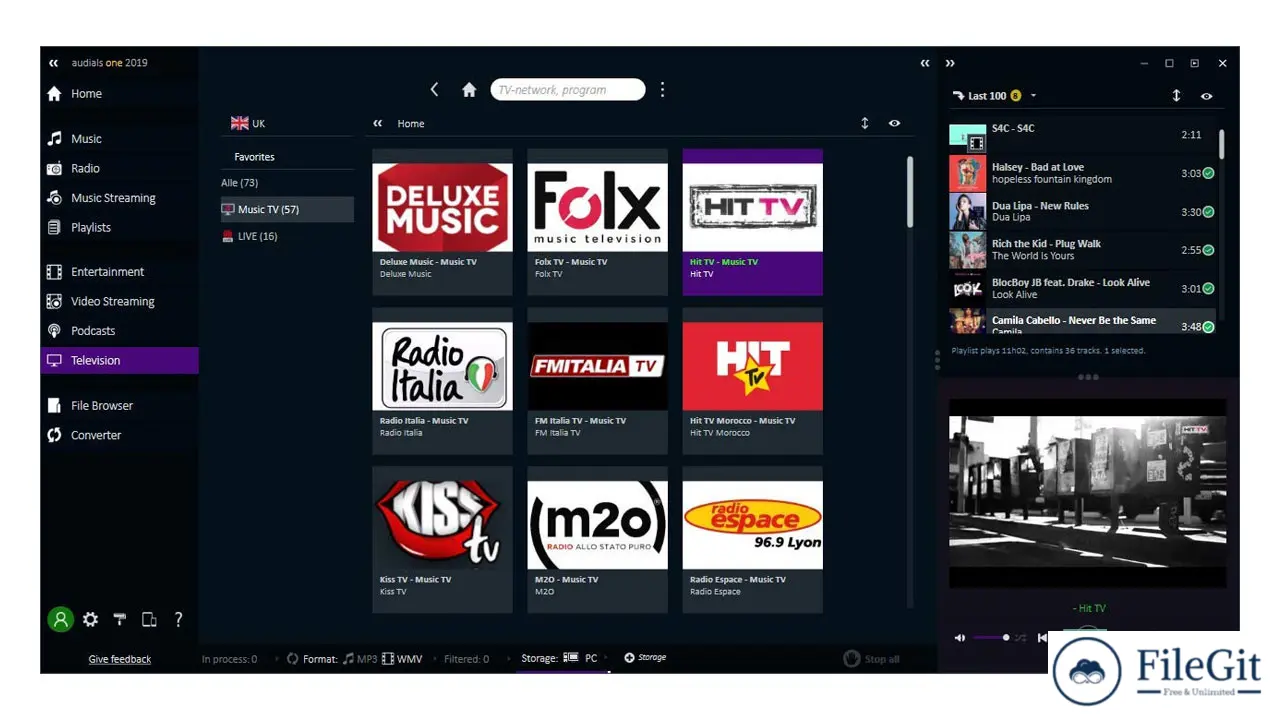Toggle eye view icon in channel view
This screenshot has height=720, width=1280.
[x=894, y=124]
